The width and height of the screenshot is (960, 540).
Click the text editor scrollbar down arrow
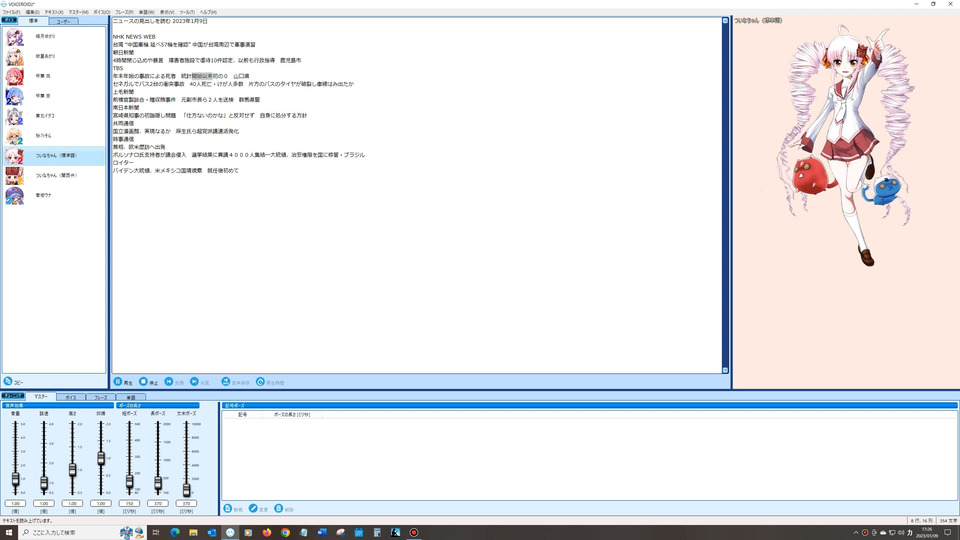tap(726, 370)
